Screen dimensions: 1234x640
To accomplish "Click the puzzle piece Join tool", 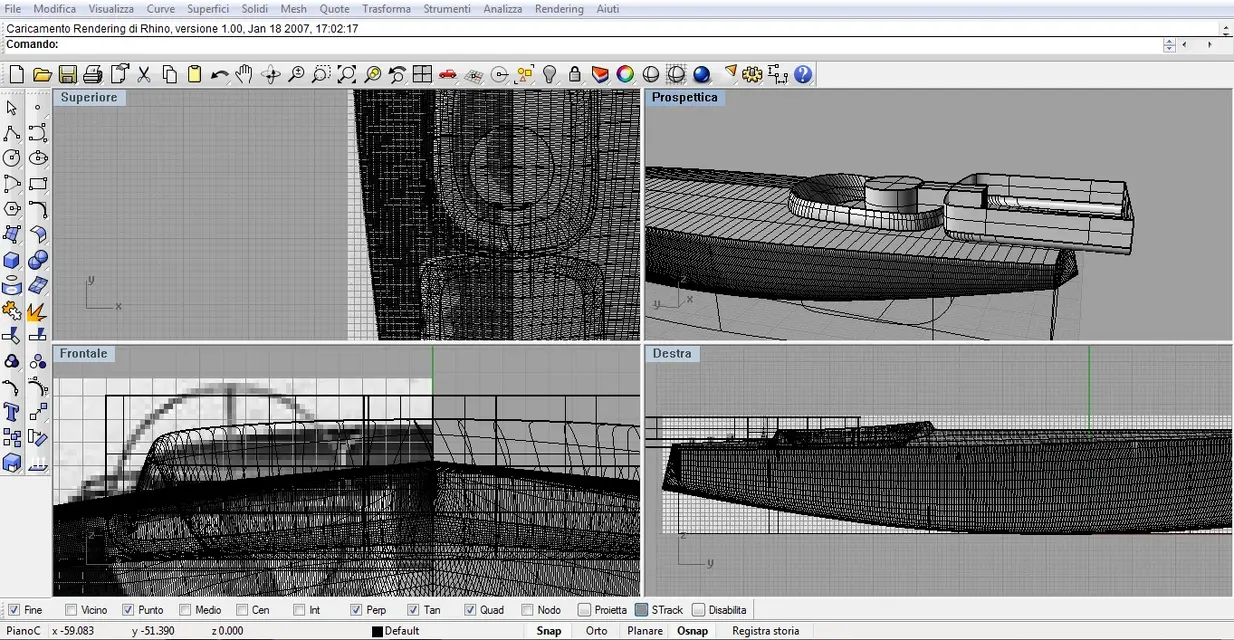I will pos(12,311).
